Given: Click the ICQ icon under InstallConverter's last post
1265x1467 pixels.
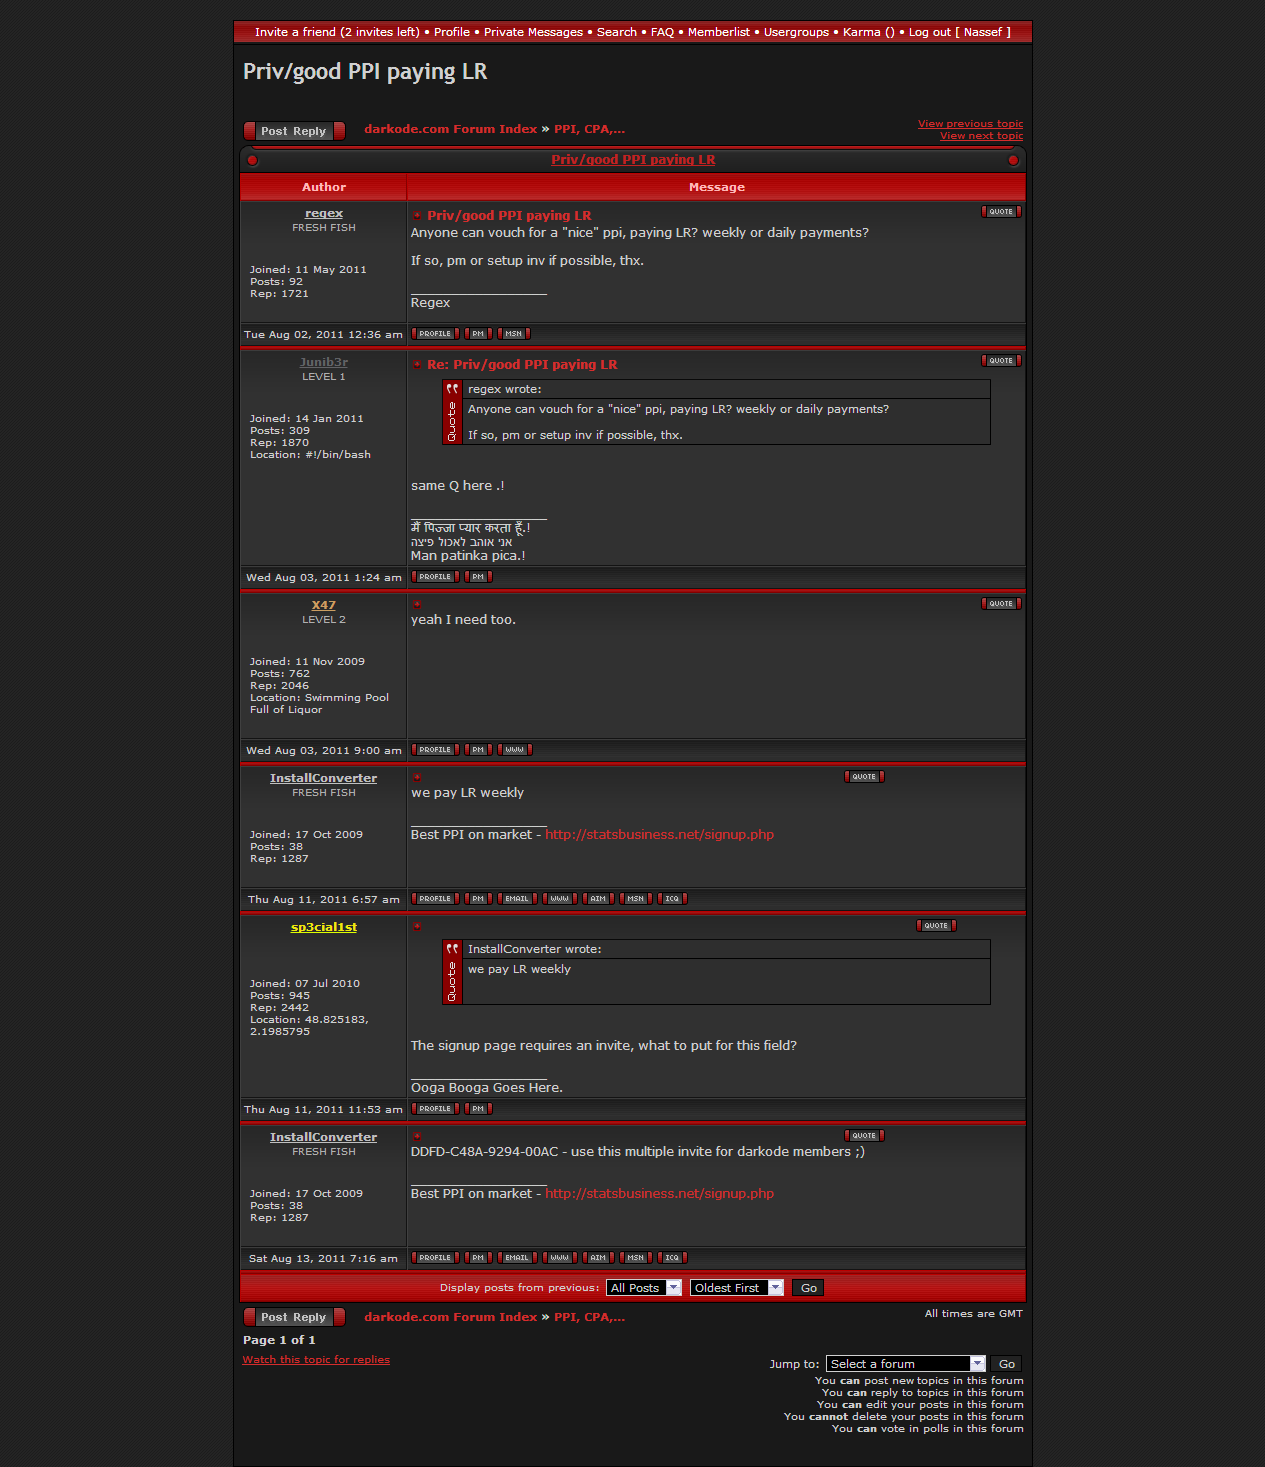Looking at the screenshot, I should pyautogui.click(x=672, y=1258).
